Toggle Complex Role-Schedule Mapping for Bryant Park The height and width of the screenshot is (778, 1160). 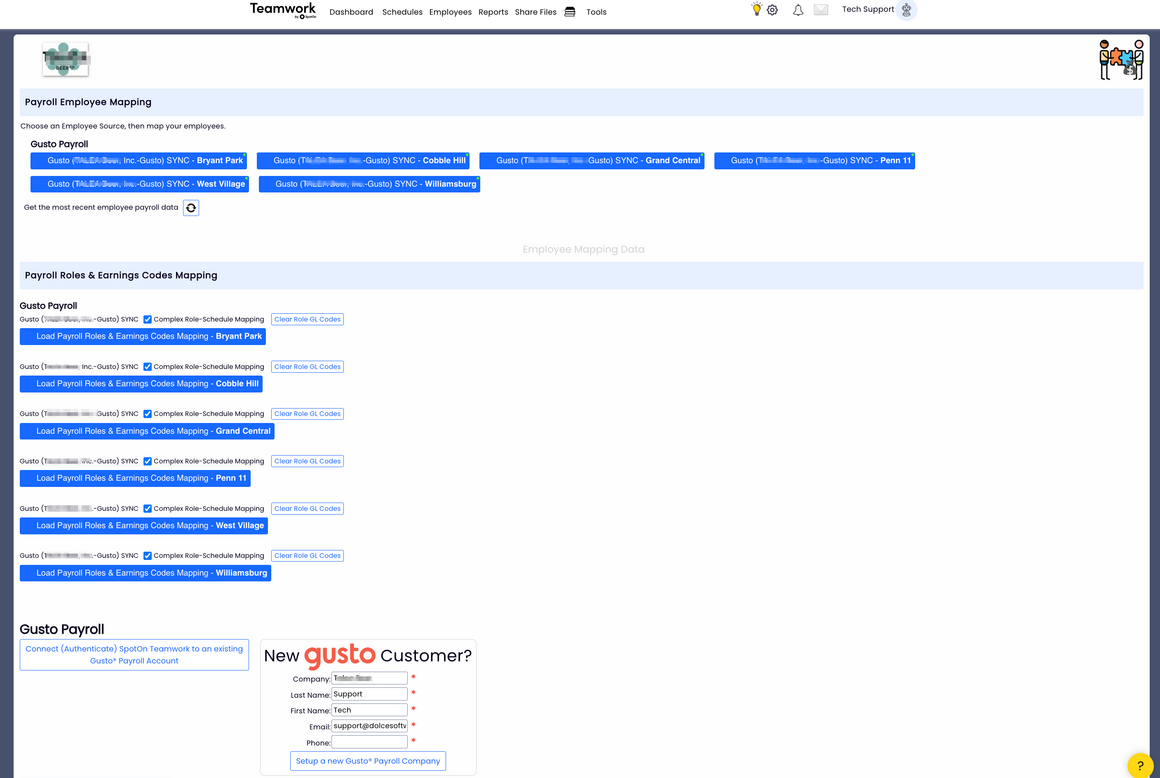click(147, 319)
